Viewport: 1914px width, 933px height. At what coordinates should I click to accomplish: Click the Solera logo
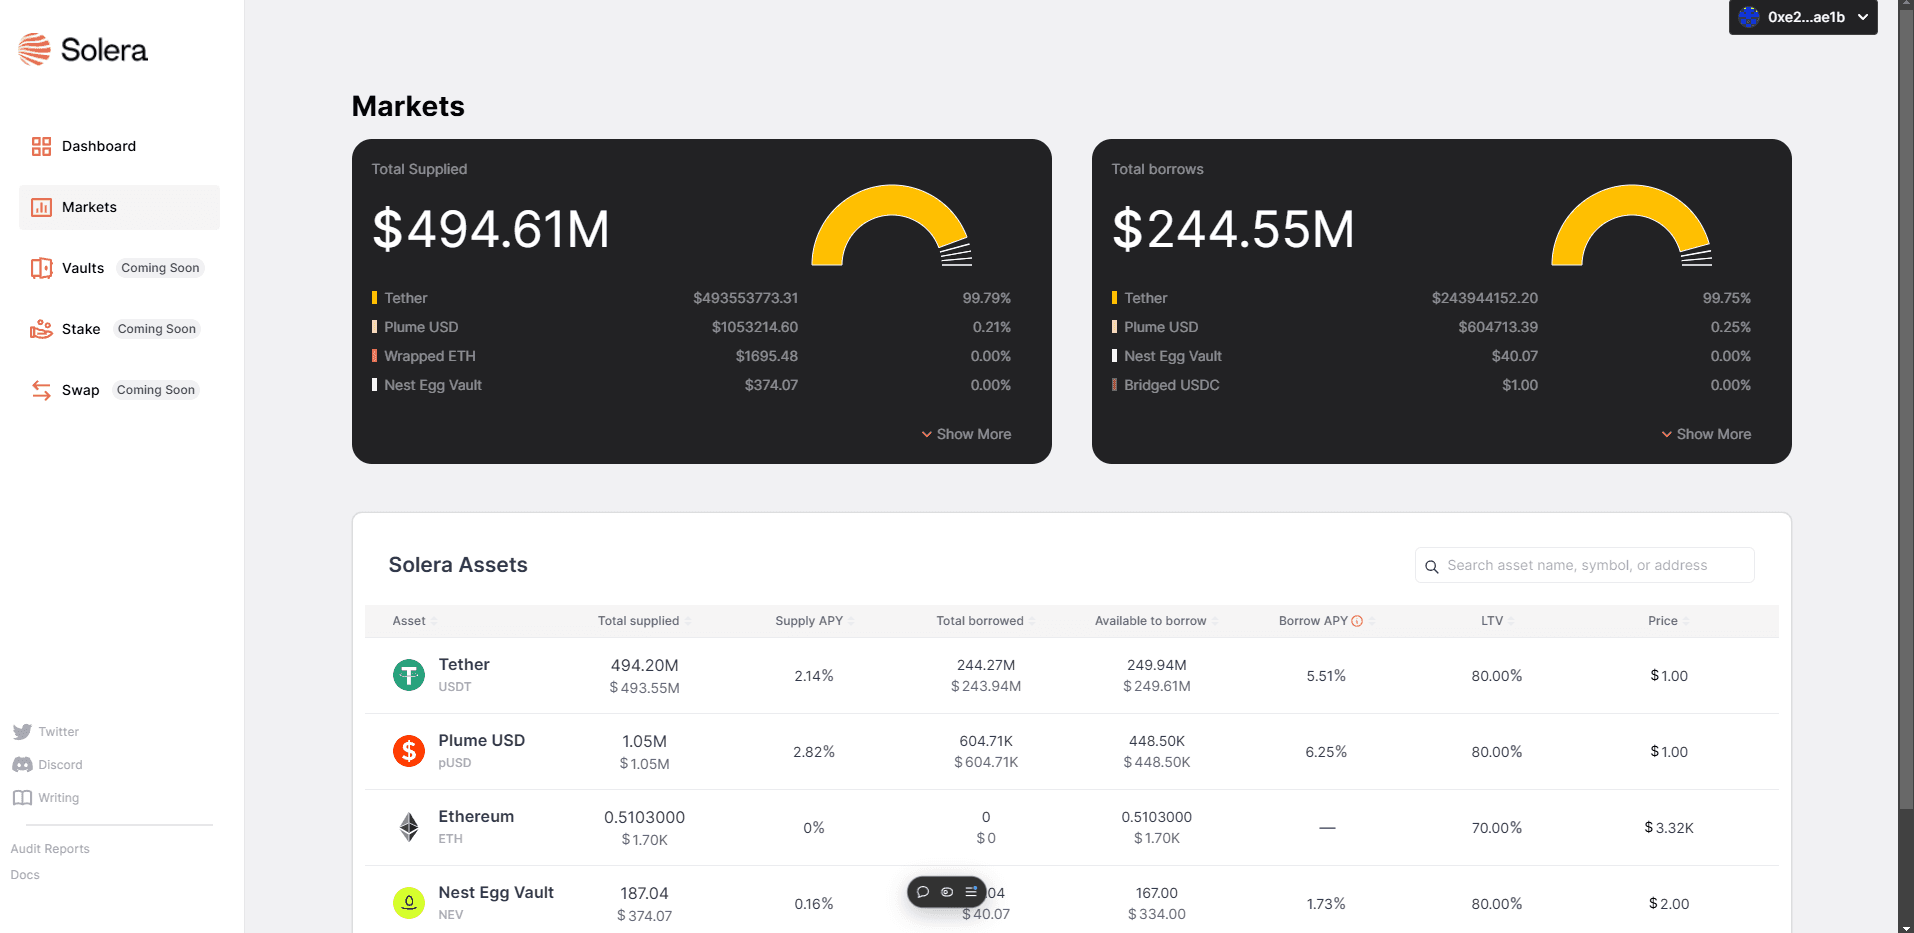pos(83,49)
